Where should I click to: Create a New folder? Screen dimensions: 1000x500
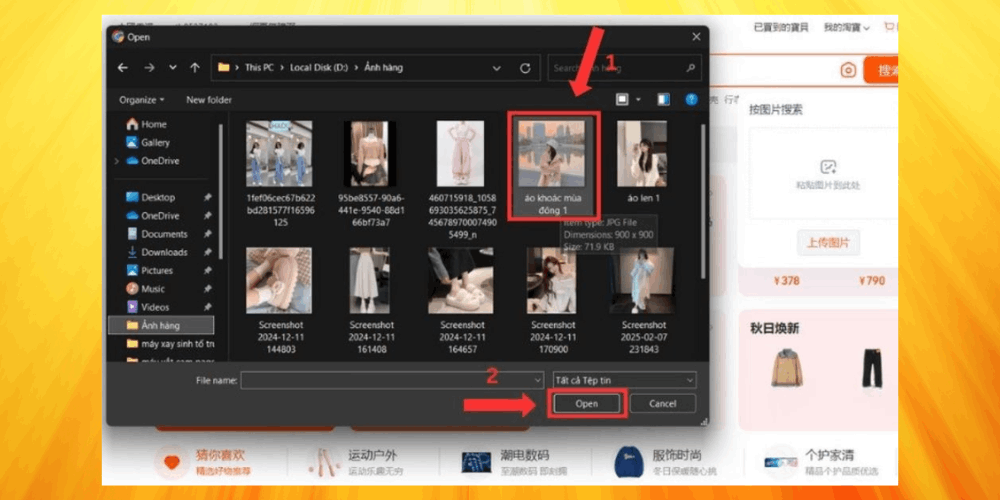coord(209,100)
